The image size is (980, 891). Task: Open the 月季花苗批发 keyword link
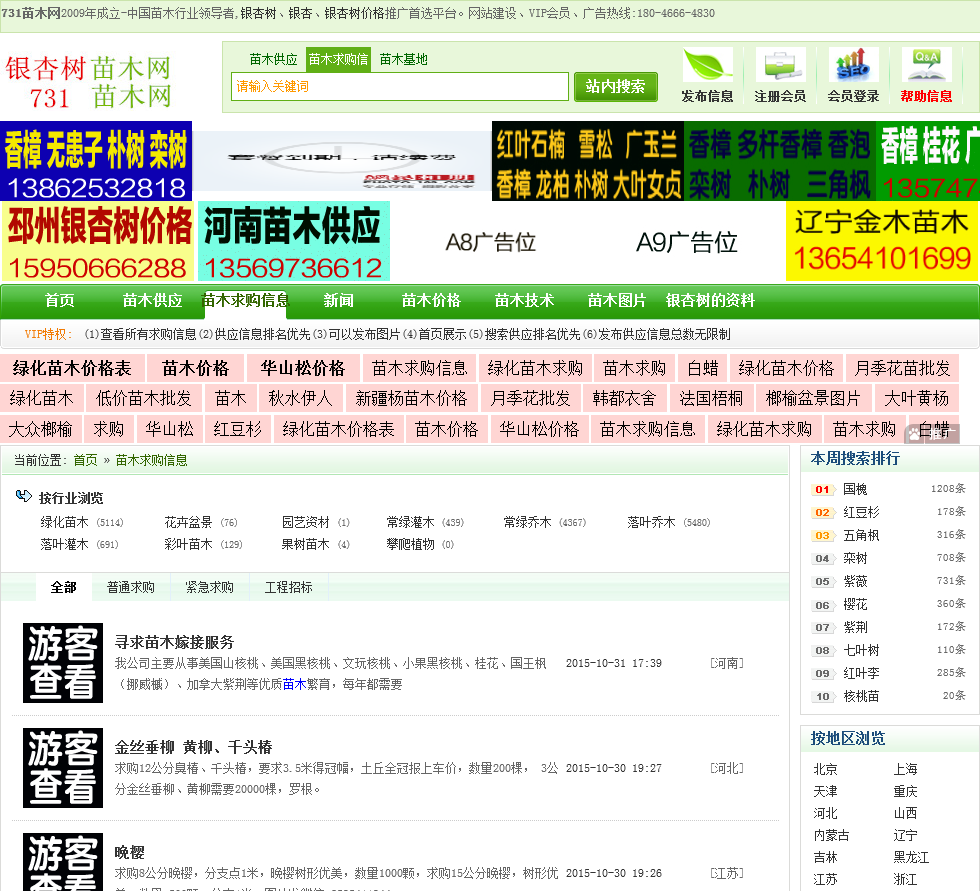pos(902,368)
